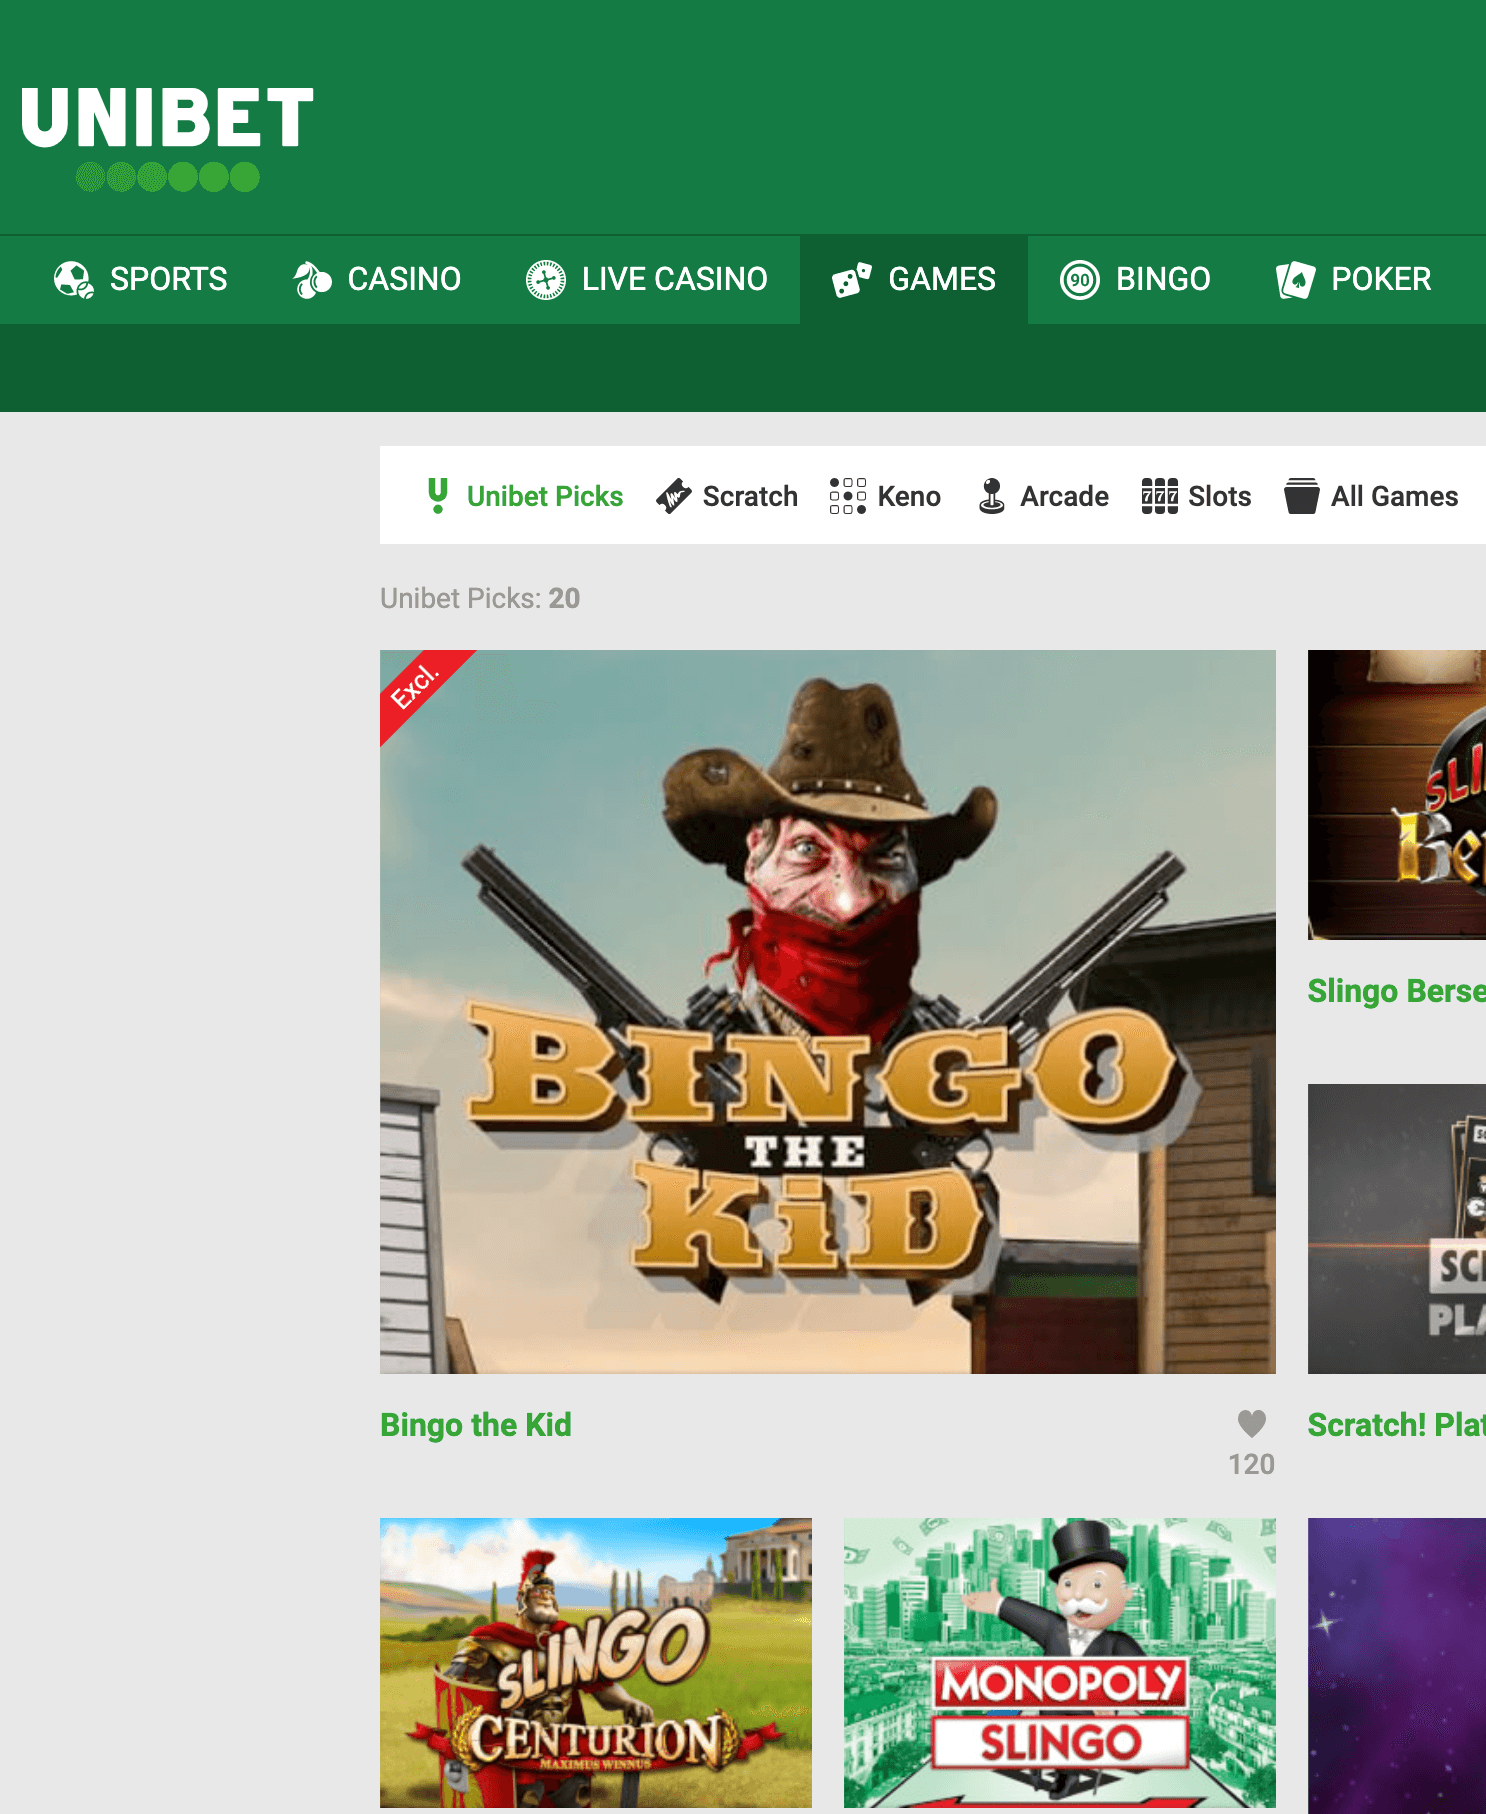Open the Scratch! Platinum title link

click(x=1396, y=1425)
